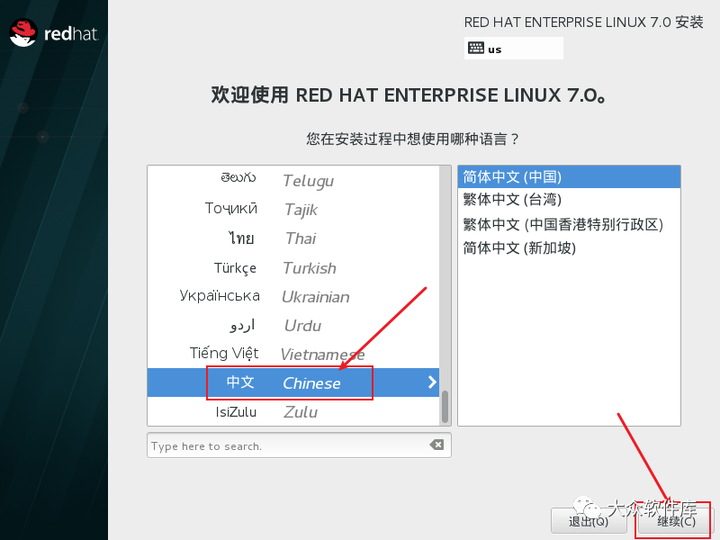Open the us keyboard layout indicator
The height and width of the screenshot is (540, 720).
(513, 48)
